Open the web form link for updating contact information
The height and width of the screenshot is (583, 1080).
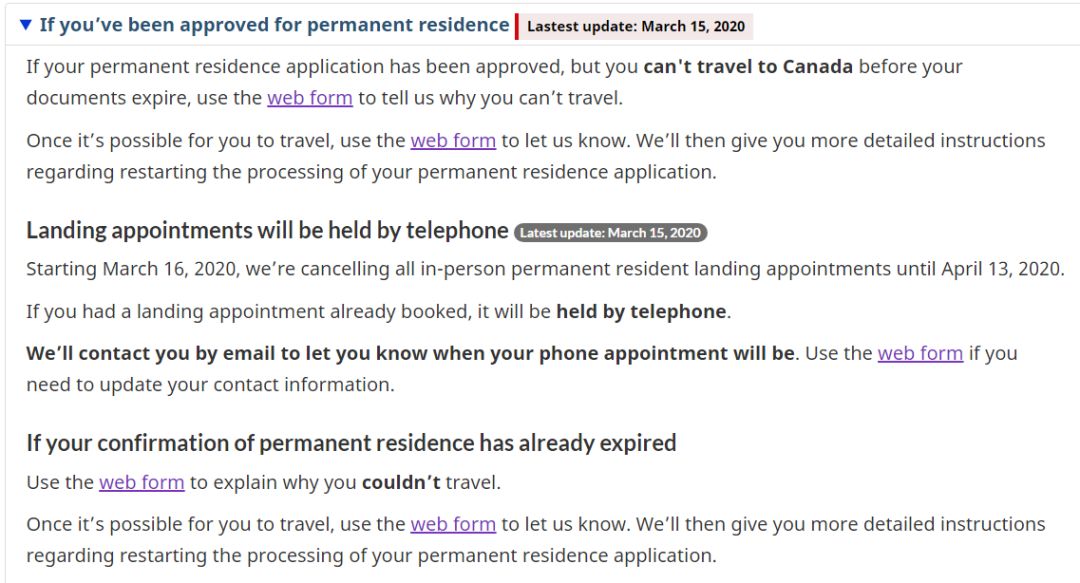point(920,353)
